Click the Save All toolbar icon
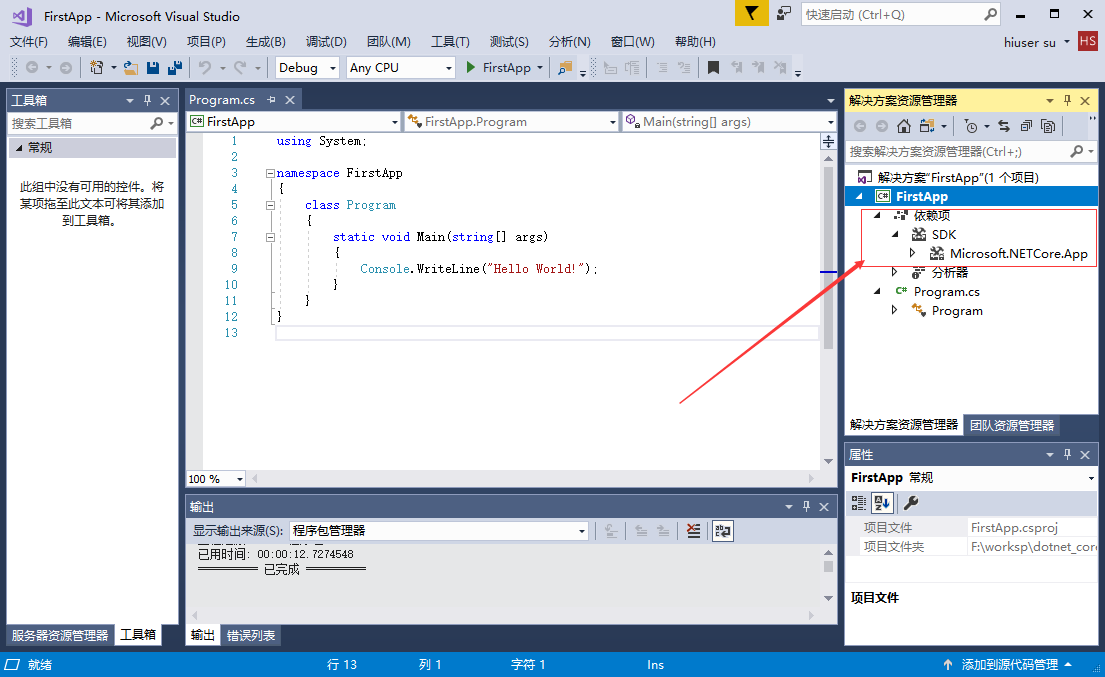 175,68
